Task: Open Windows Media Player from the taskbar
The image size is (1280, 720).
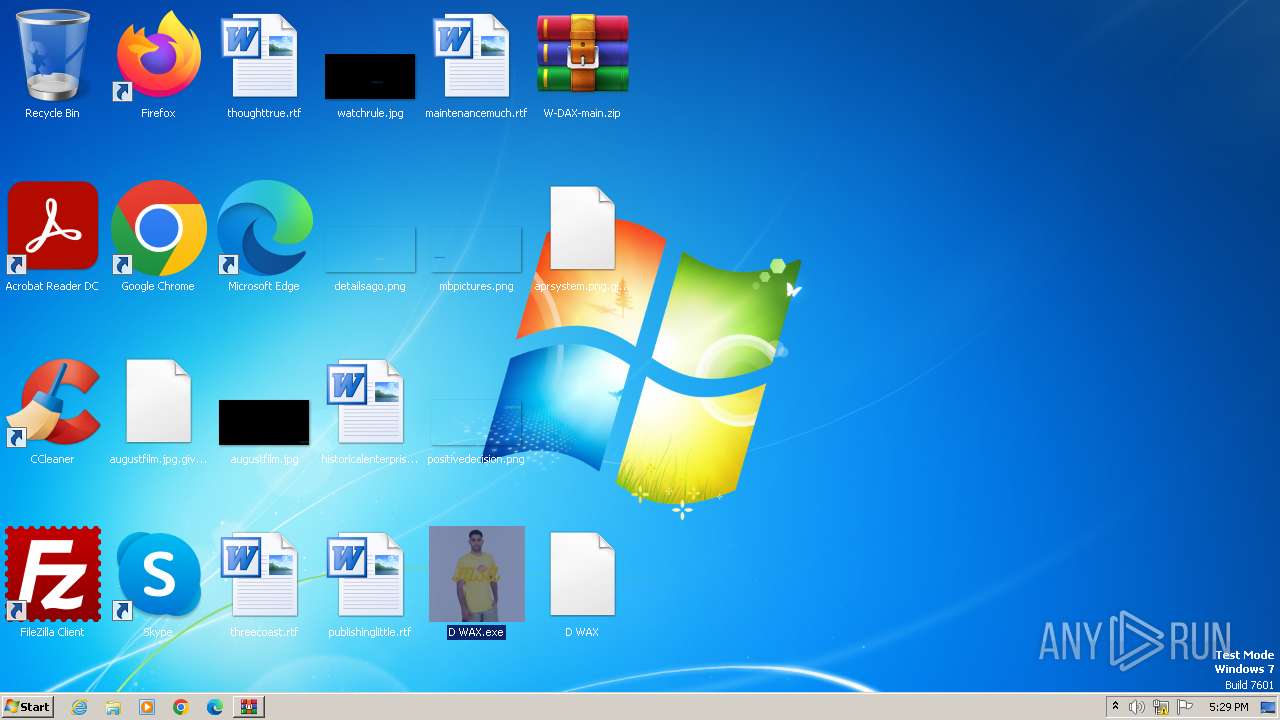Action: pyautogui.click(x=147, y=707)
